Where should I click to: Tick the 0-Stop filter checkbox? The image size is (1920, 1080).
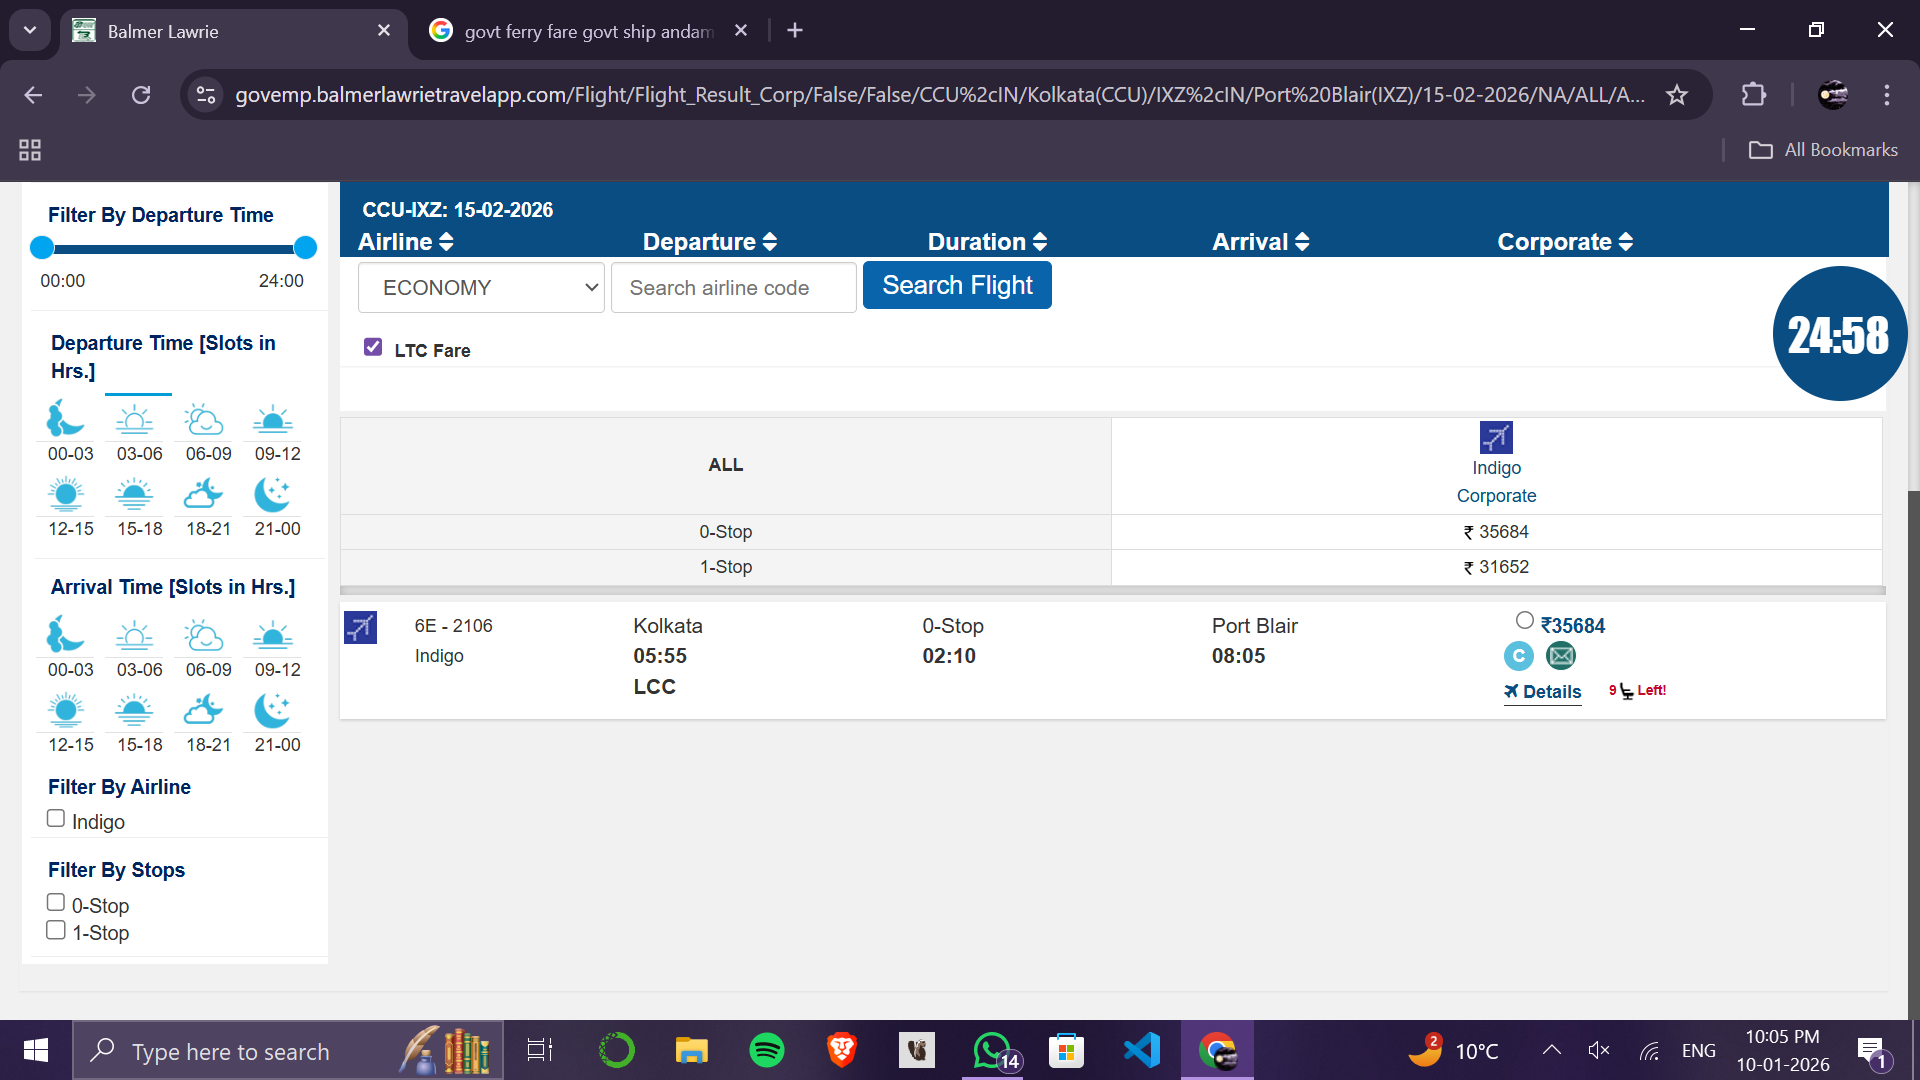56,902
